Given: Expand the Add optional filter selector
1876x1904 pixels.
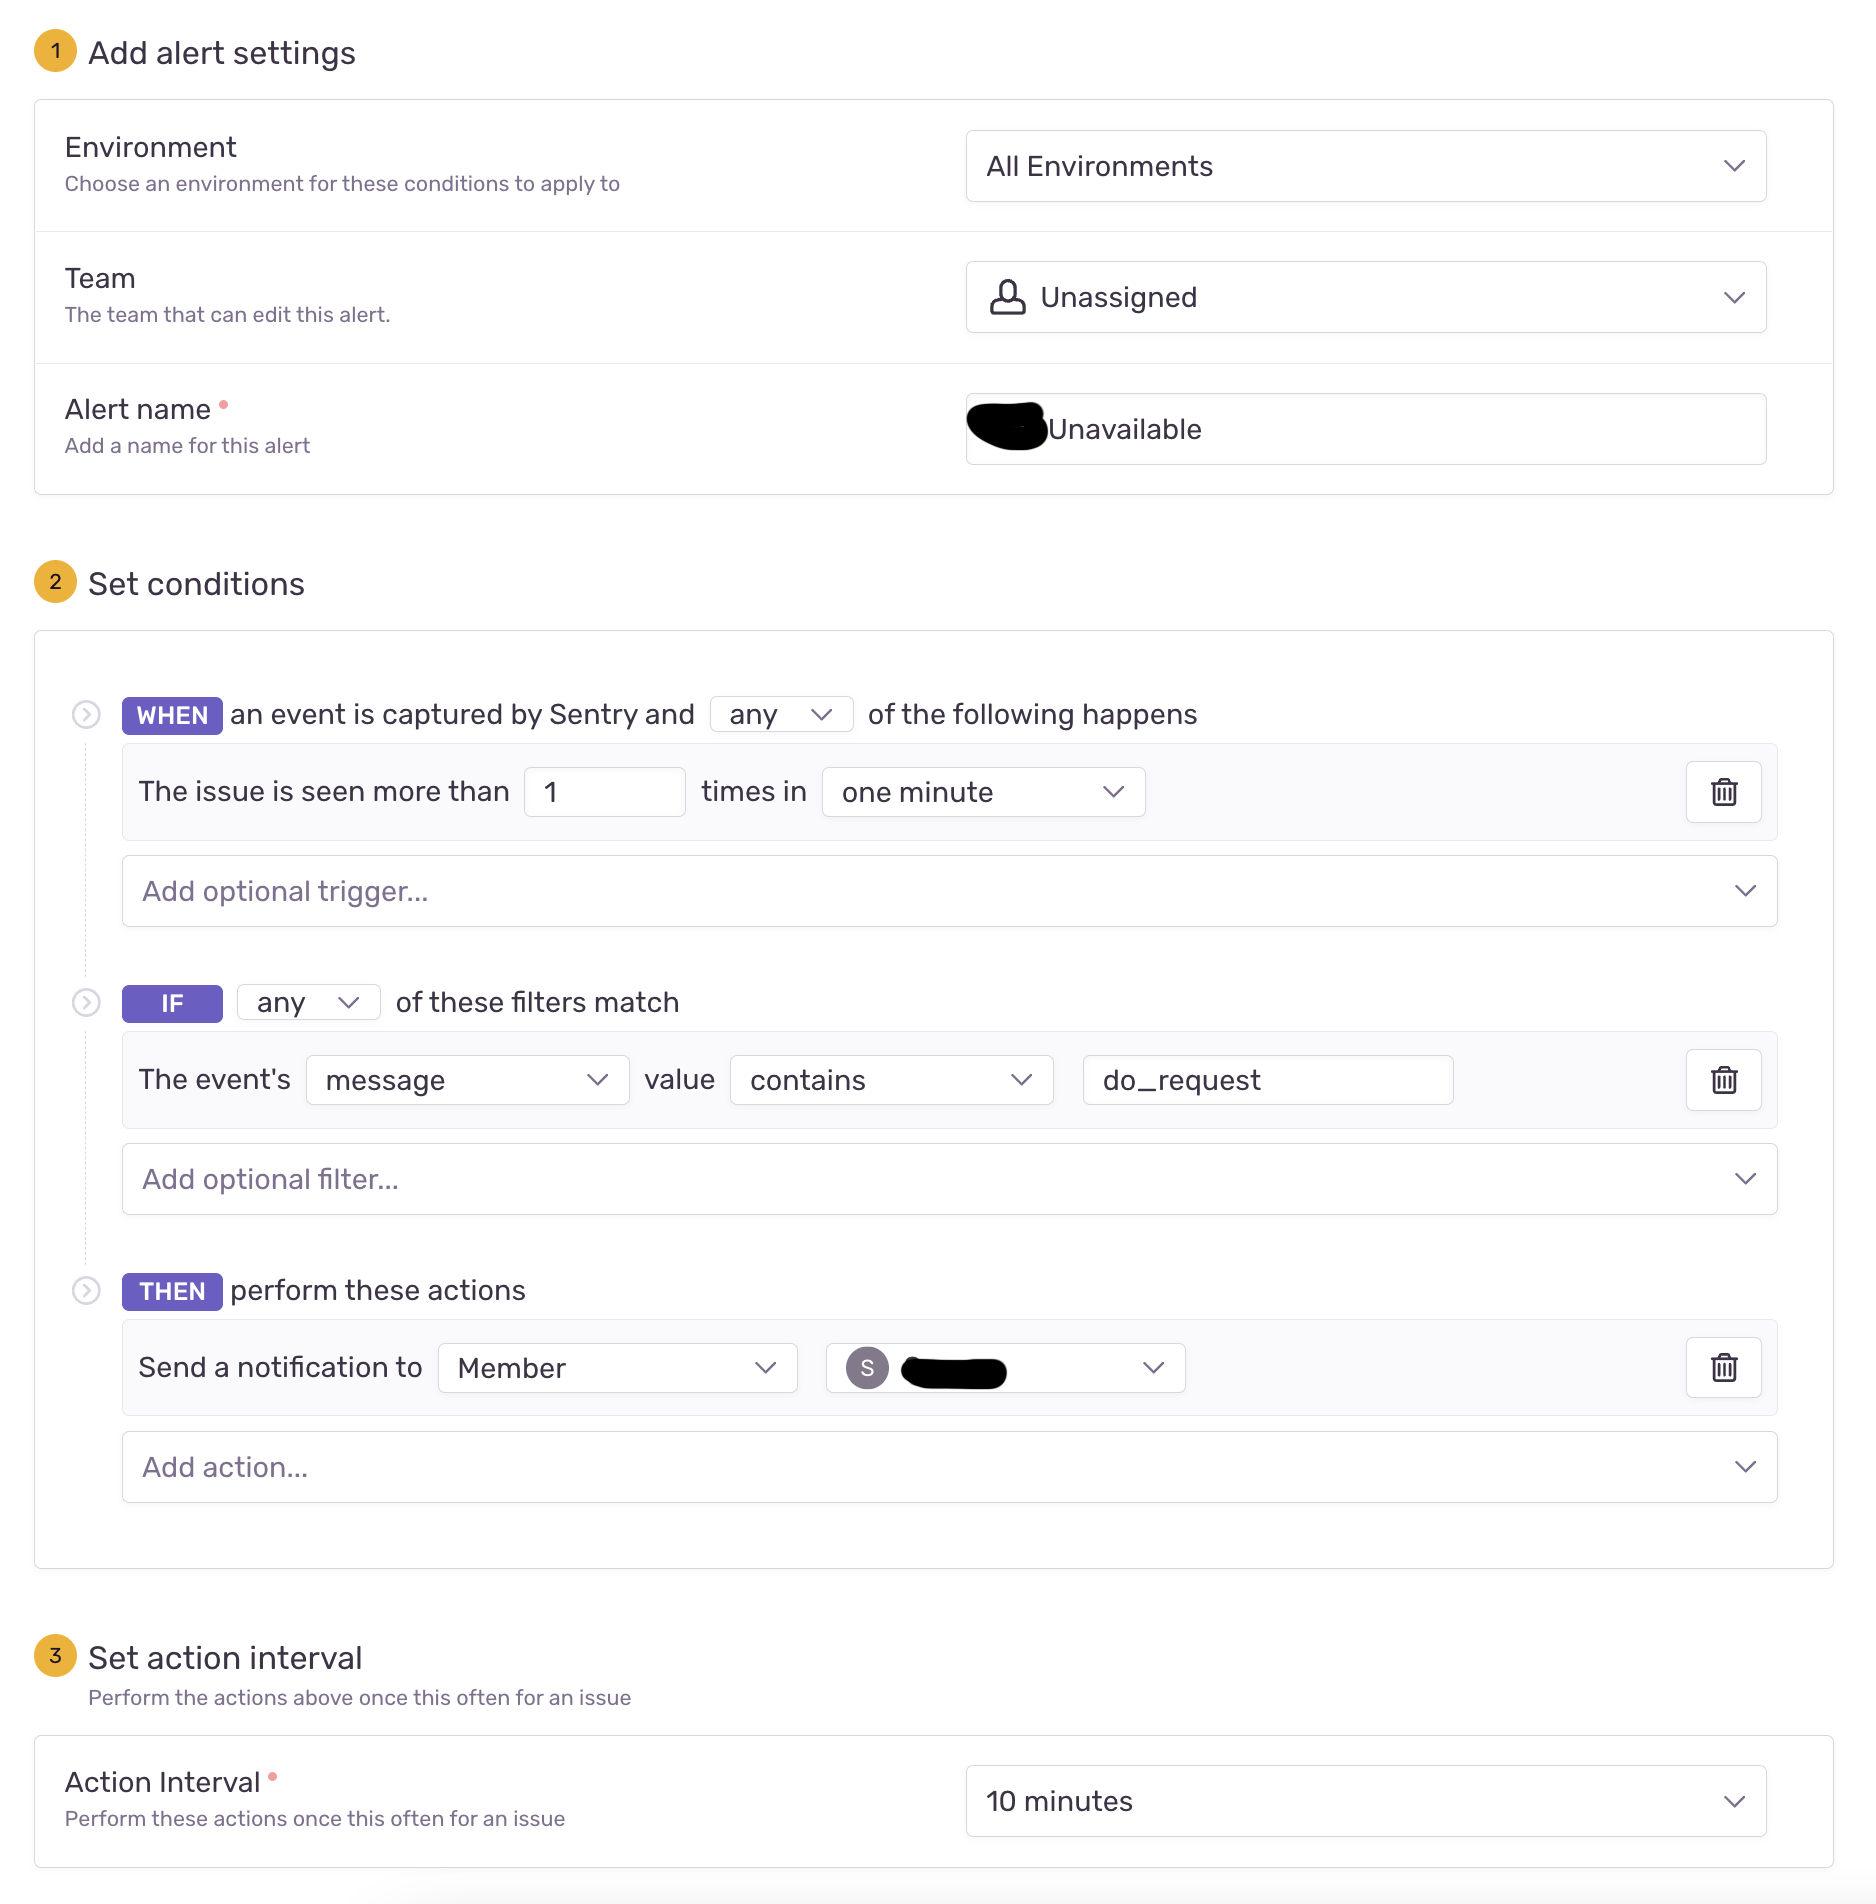Looking at the screenshot, I should coord(948,1178).
